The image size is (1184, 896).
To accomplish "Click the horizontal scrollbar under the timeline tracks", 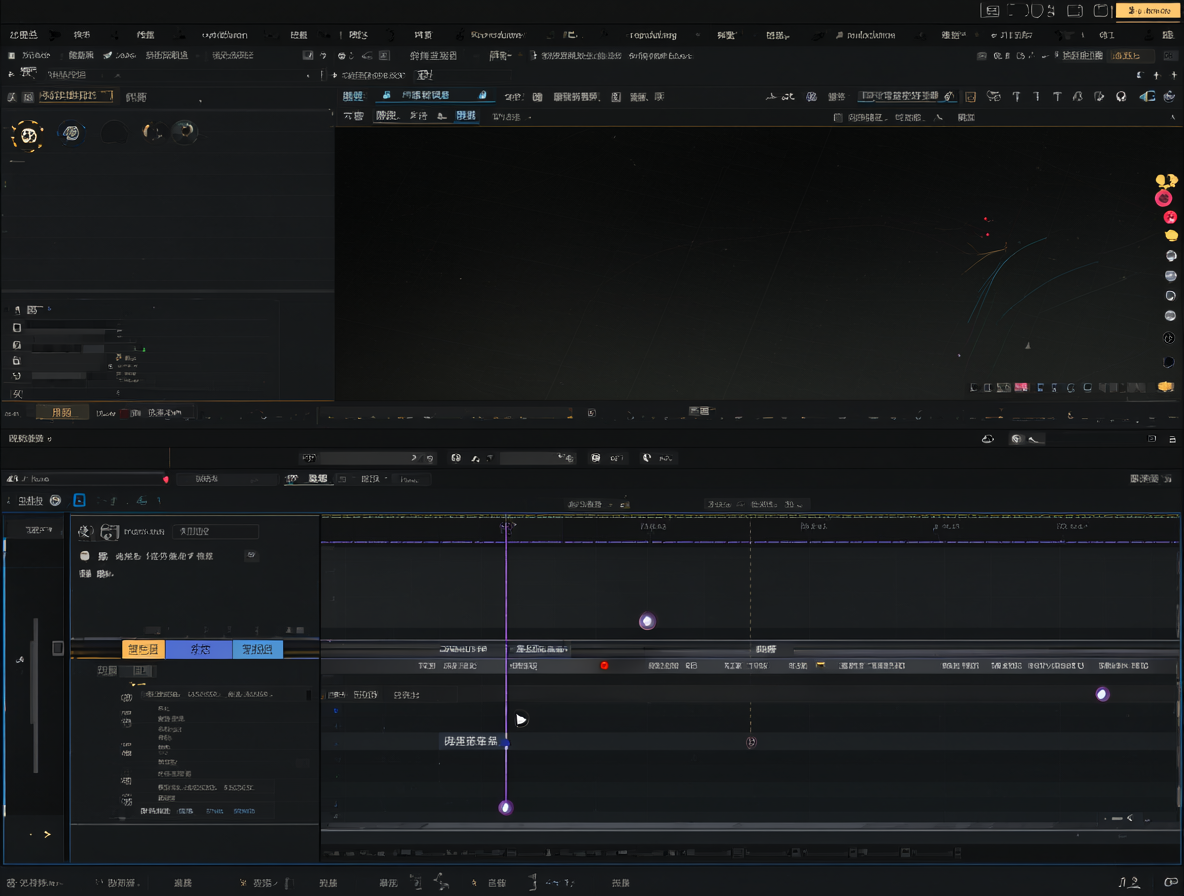I will click(748, 827).
